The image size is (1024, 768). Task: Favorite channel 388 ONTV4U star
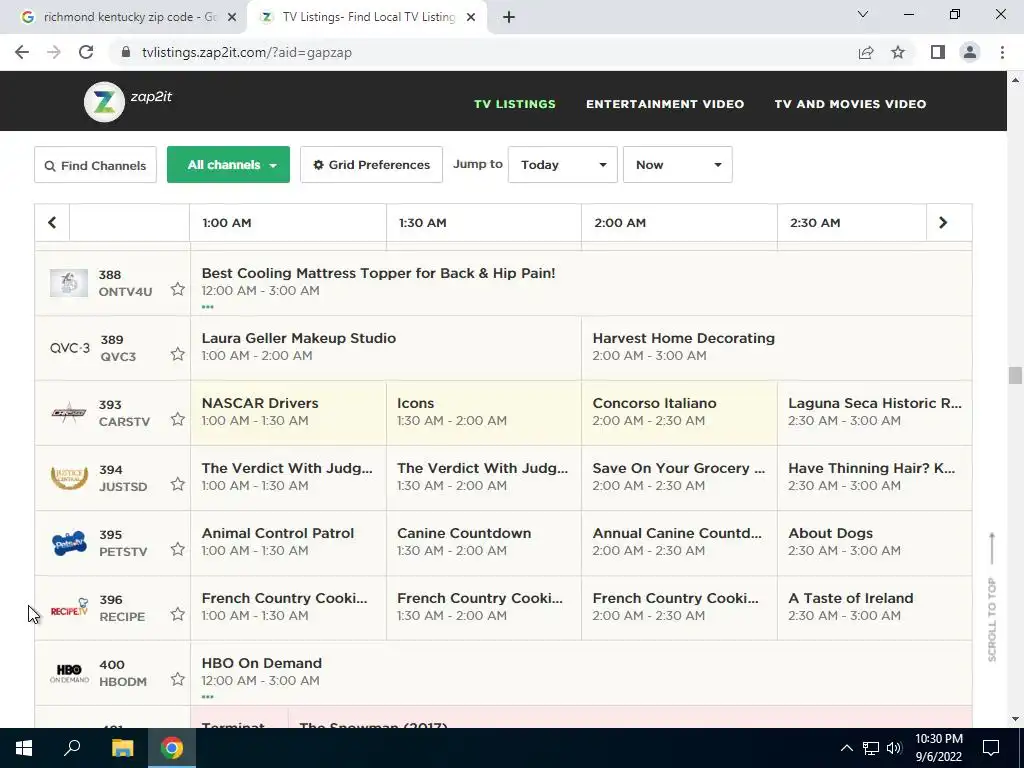click(178, 289)
